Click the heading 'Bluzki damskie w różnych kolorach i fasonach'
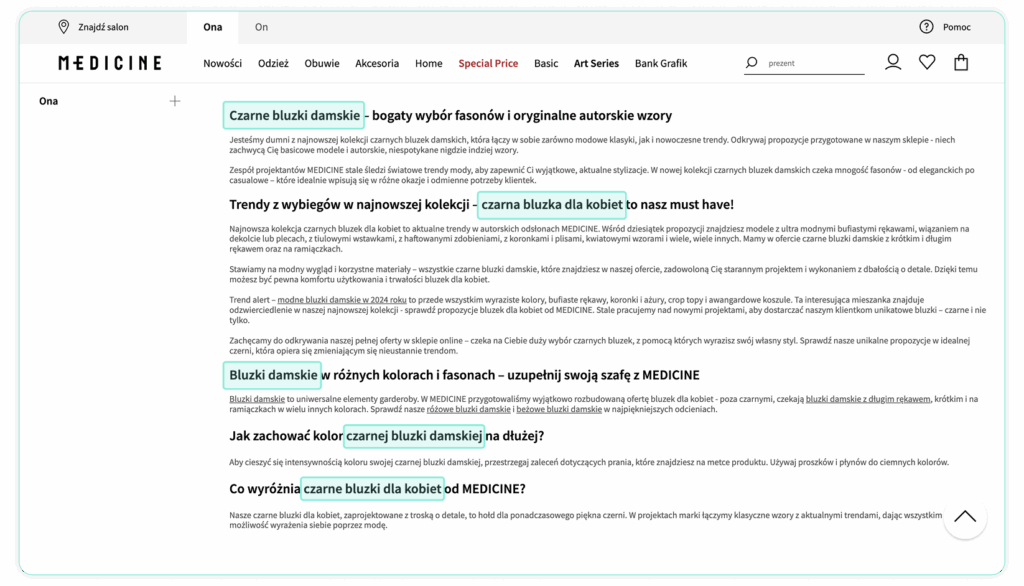 [x=464, y=375]
